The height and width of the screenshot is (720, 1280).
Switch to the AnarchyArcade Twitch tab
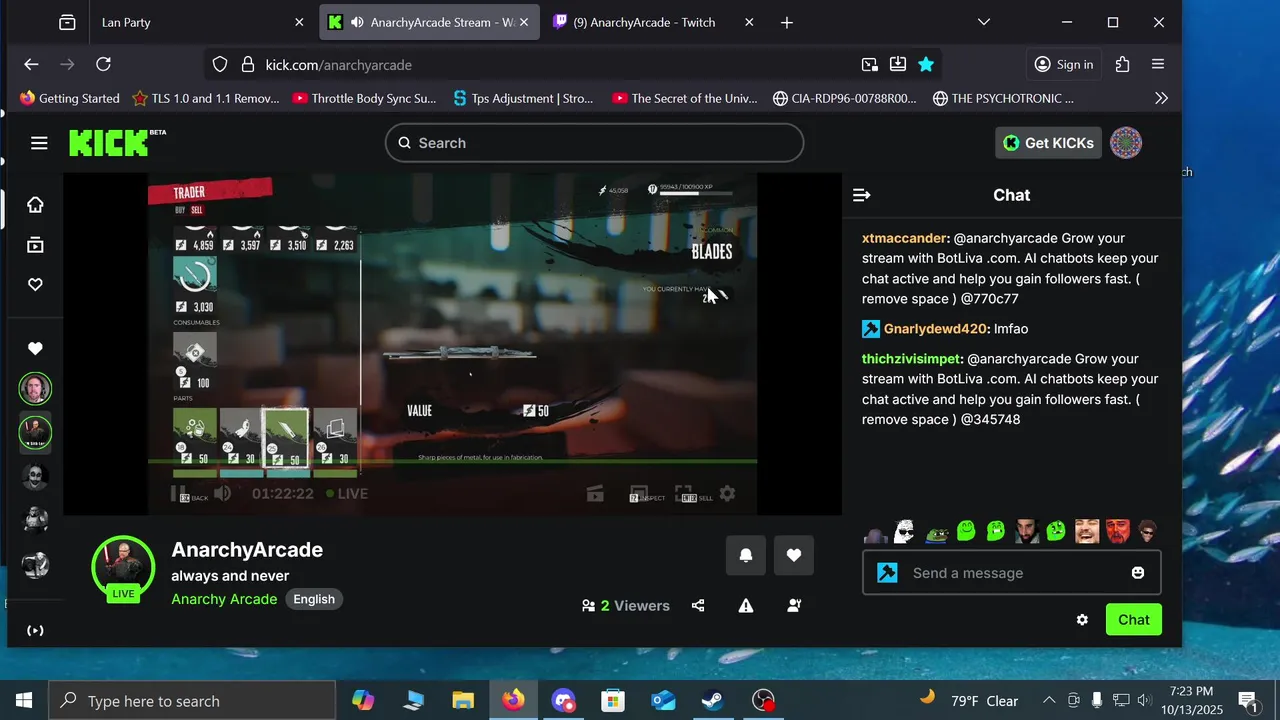point(654,22)
